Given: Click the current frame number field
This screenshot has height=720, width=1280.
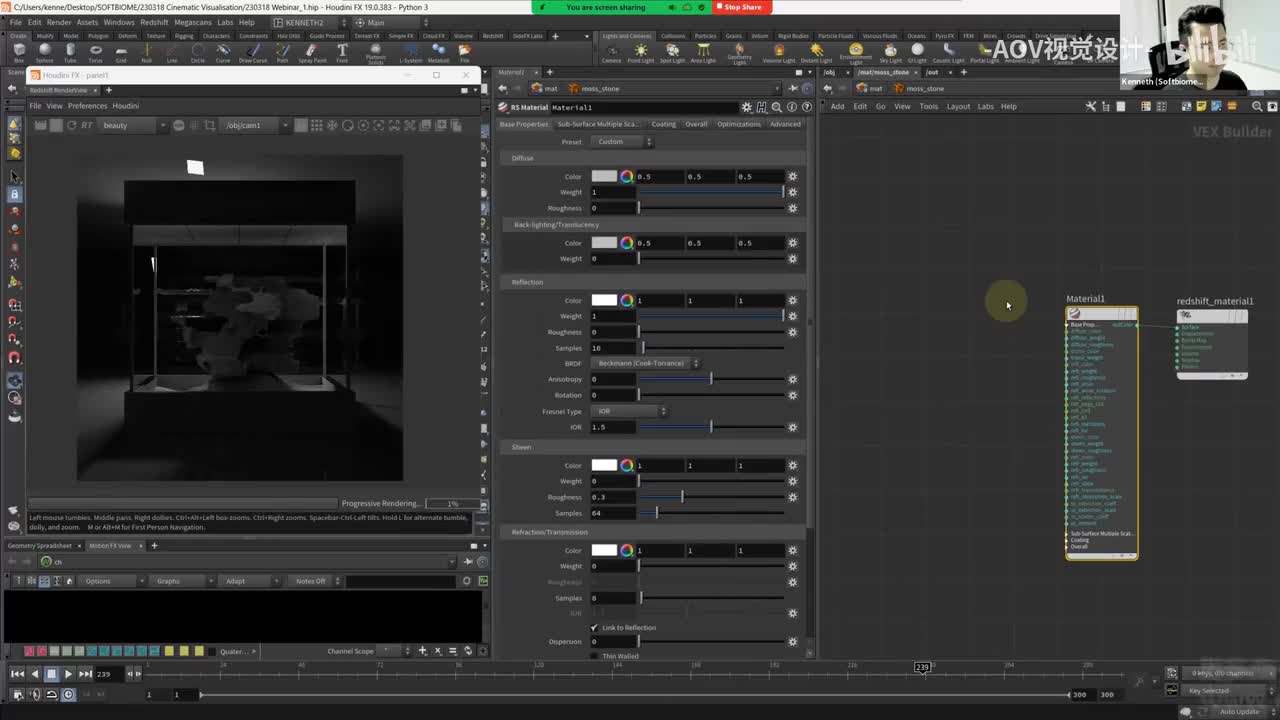Looking at the screenshot, I should pyautogui.click(x=108, y=674).
